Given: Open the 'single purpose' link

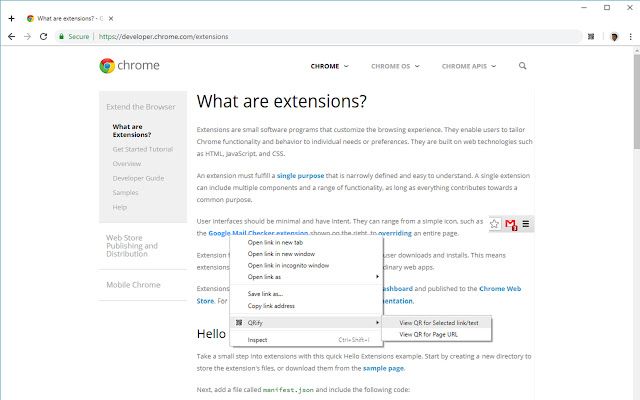Looking at the screenshot, I should click(x=300, y=176).
